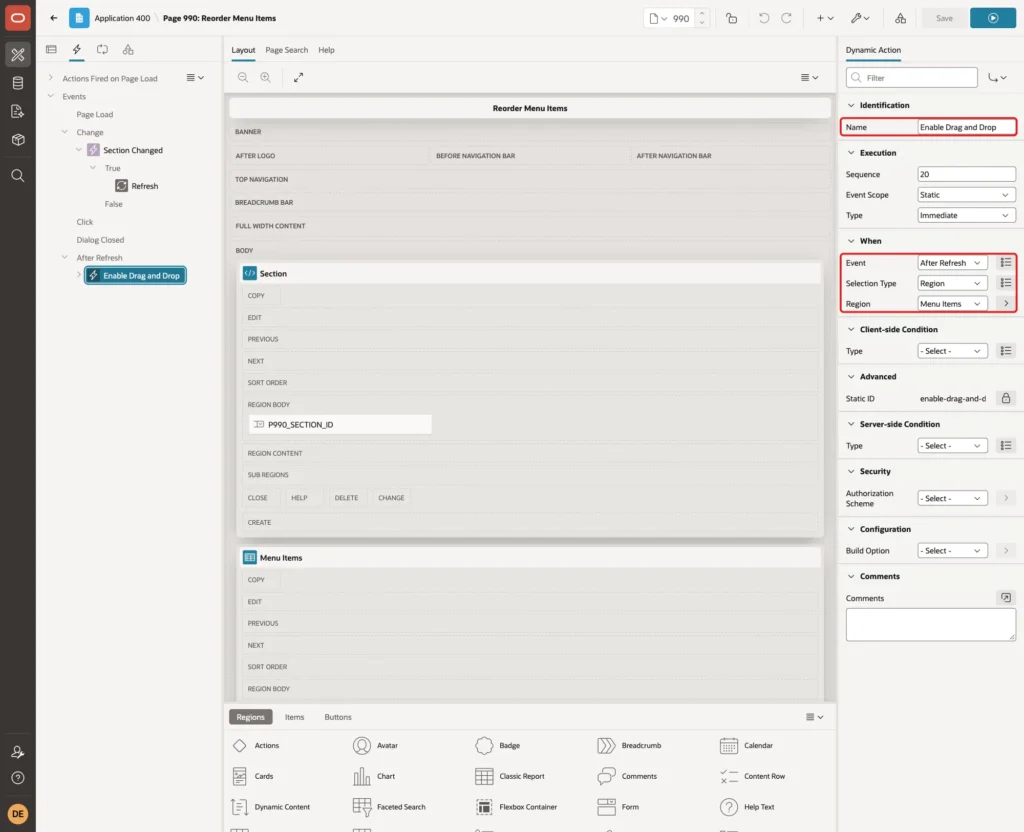
Task: Open the Help question mark icon
Action: 18,778
